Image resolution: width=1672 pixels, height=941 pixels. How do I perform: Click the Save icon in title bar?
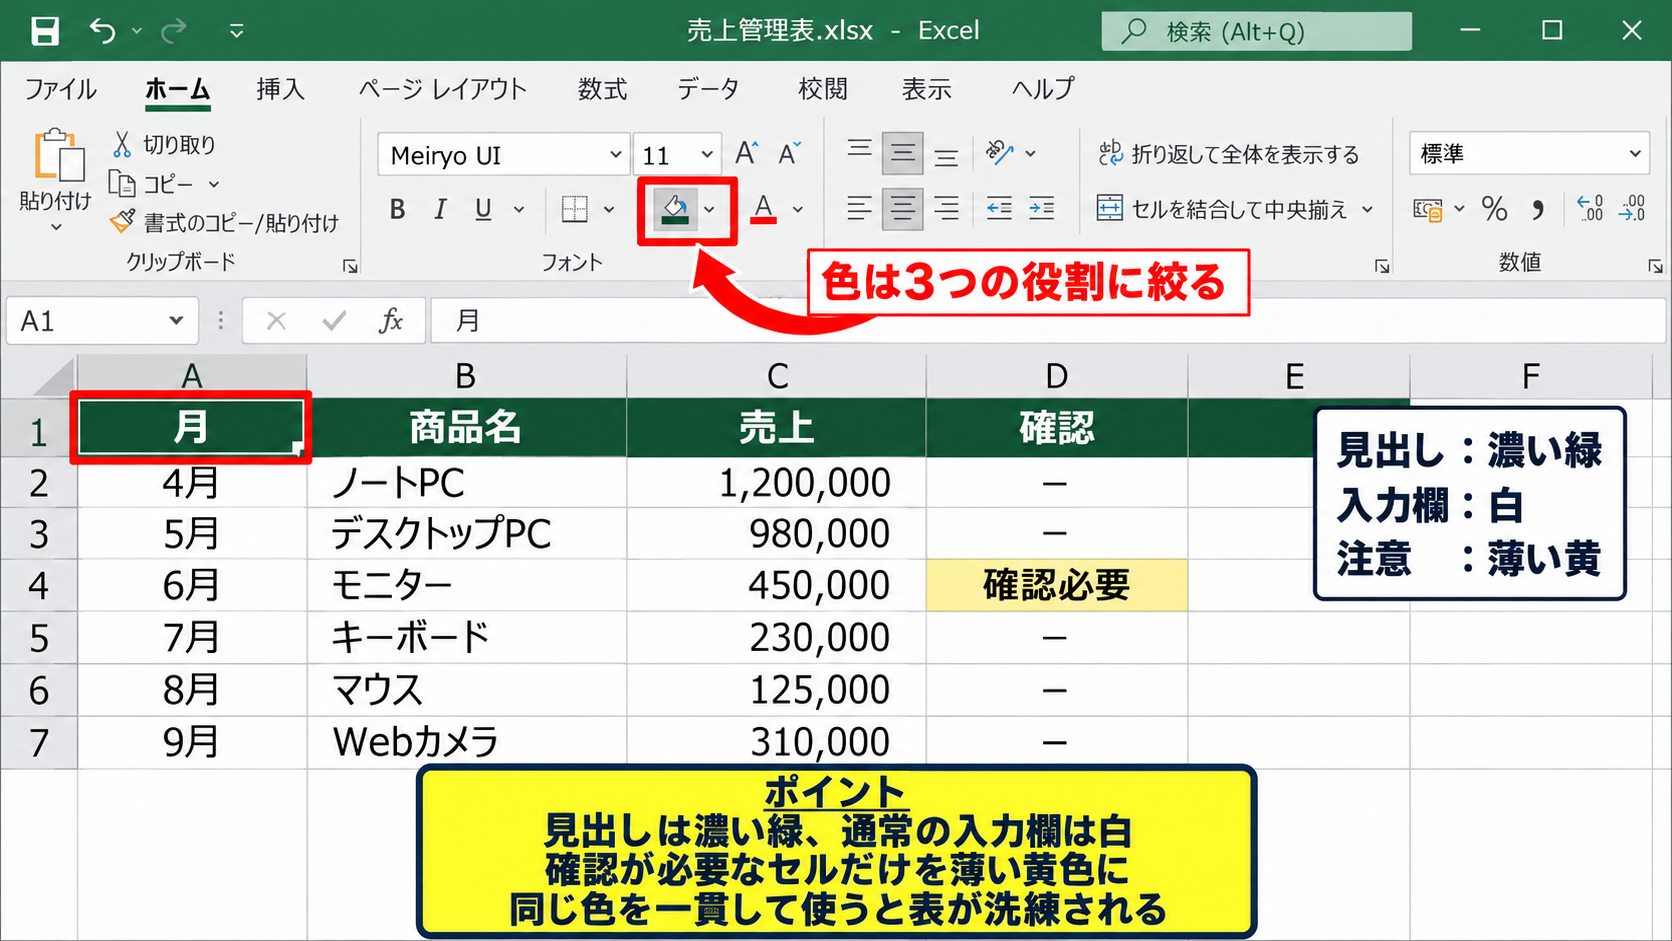pyautogui.click(x=44, y=31)
